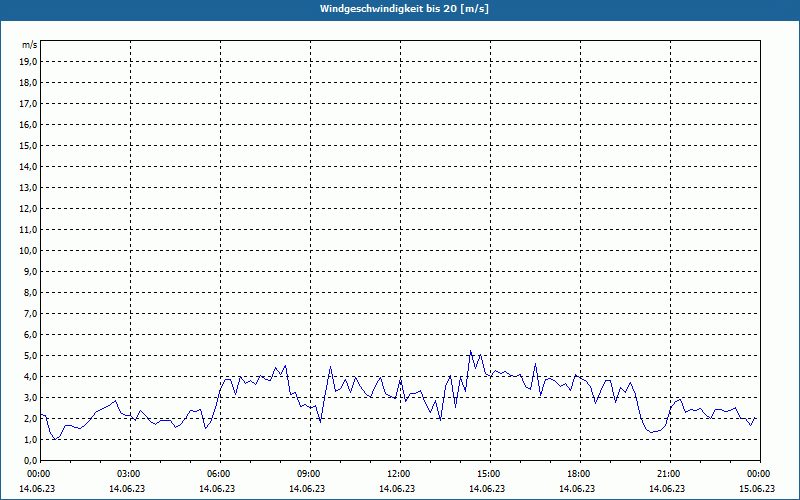The height and width of the screenshot is (500, 800).
Task: Click the 19,0 y-axis value
Action: point(28,62)
